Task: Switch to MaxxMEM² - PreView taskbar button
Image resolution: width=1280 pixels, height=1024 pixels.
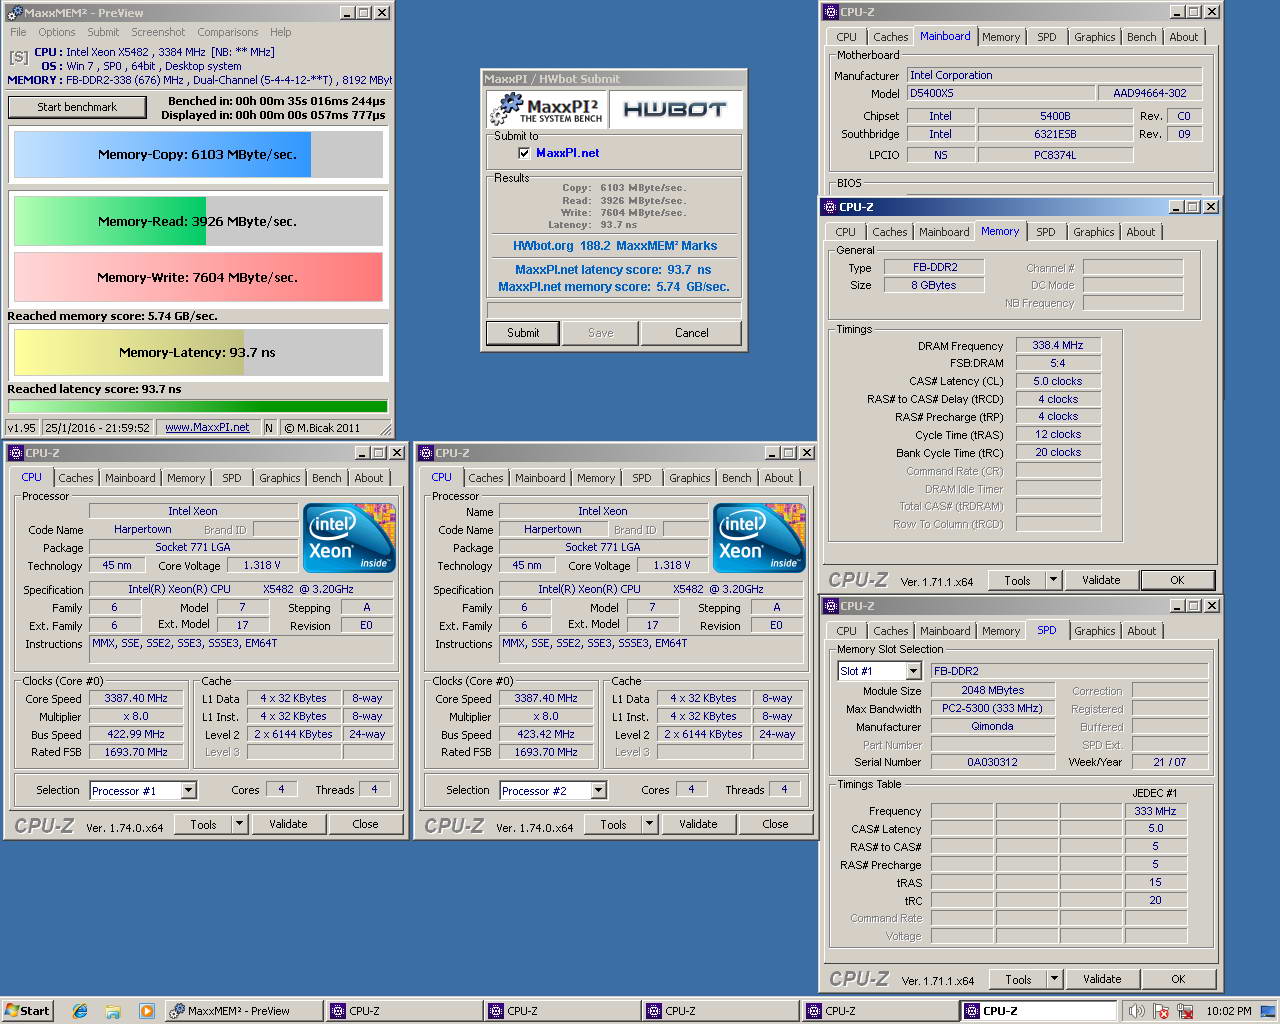Action: pos(243,1011)
